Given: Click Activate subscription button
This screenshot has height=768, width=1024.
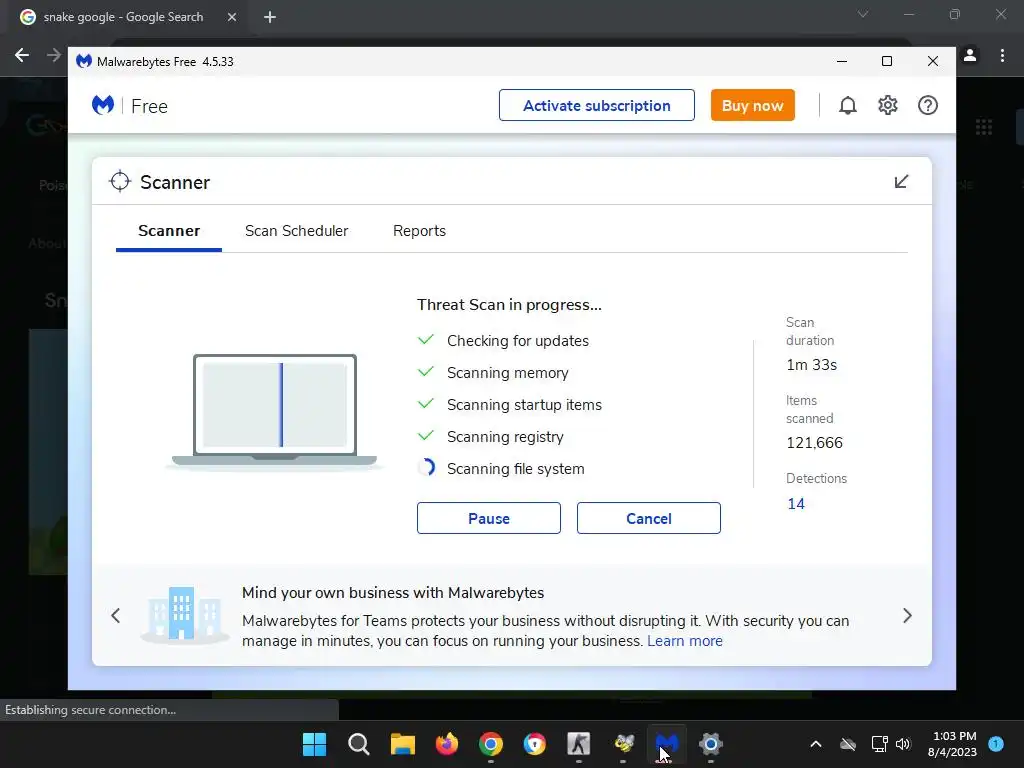Looking at the screenshot, I should [596, 105].
